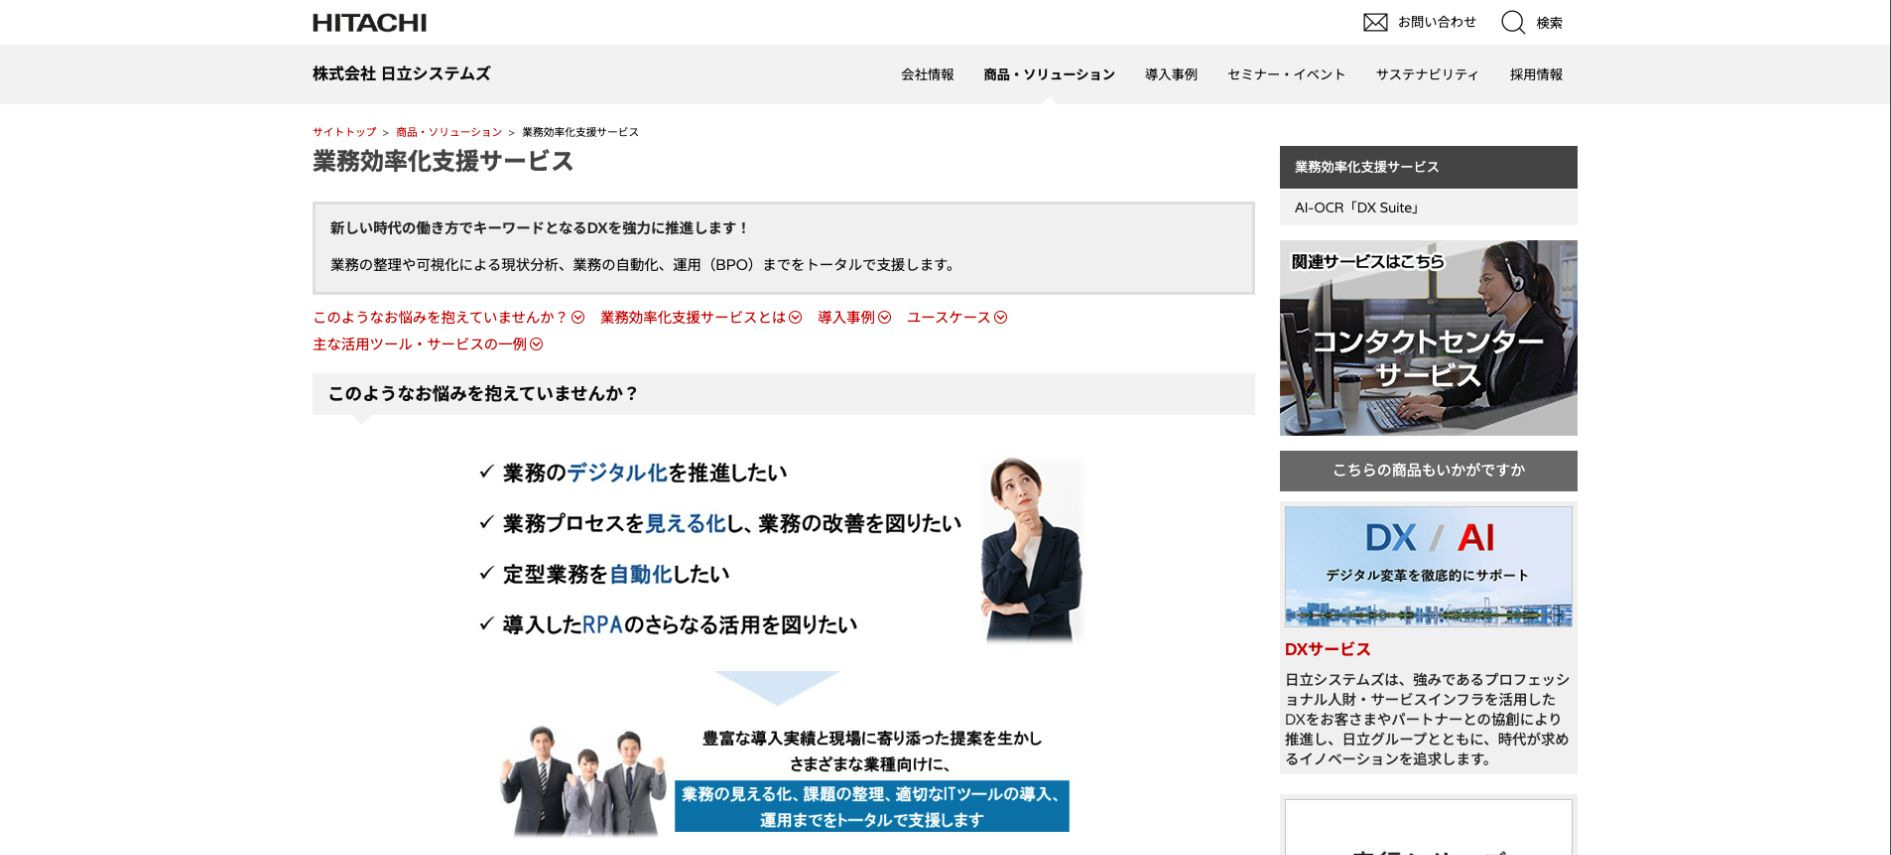Click 業務効率化支援サービス page title
Viewport: 1891px width, 855px height.
(x=443, y=161)
